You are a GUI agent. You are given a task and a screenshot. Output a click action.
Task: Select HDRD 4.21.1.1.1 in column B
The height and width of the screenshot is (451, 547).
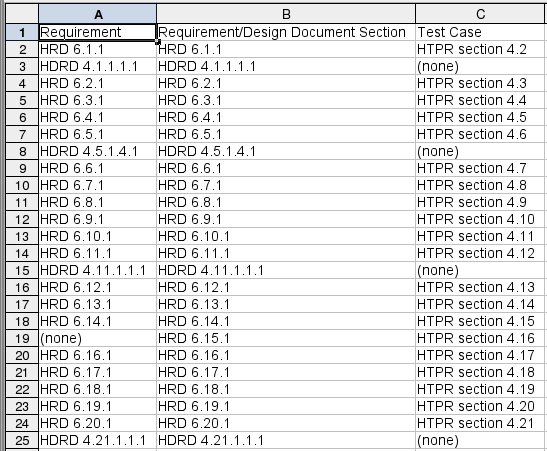[x=286, y=441]
